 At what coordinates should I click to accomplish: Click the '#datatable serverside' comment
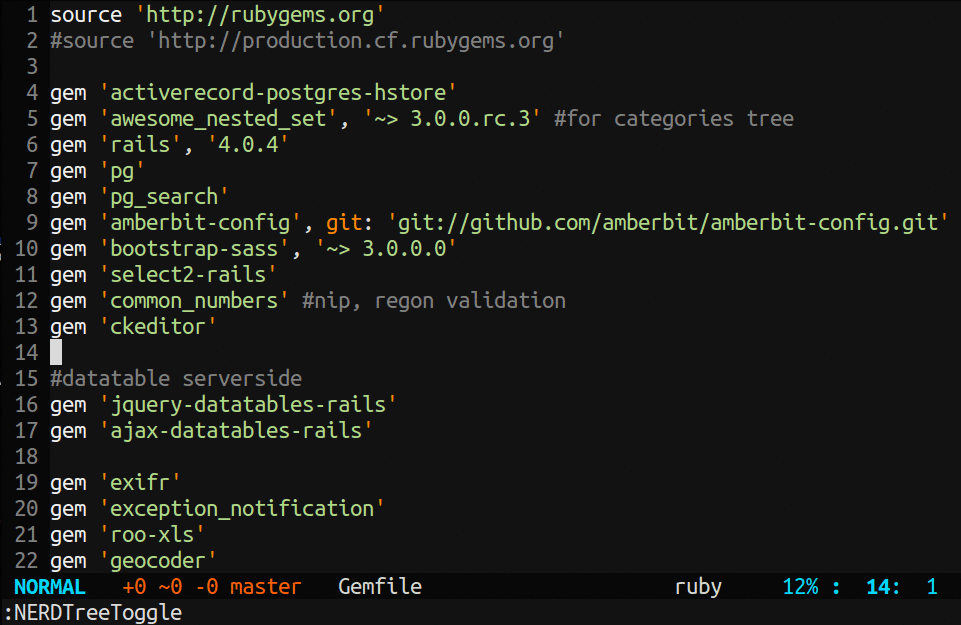pos(176,379)
